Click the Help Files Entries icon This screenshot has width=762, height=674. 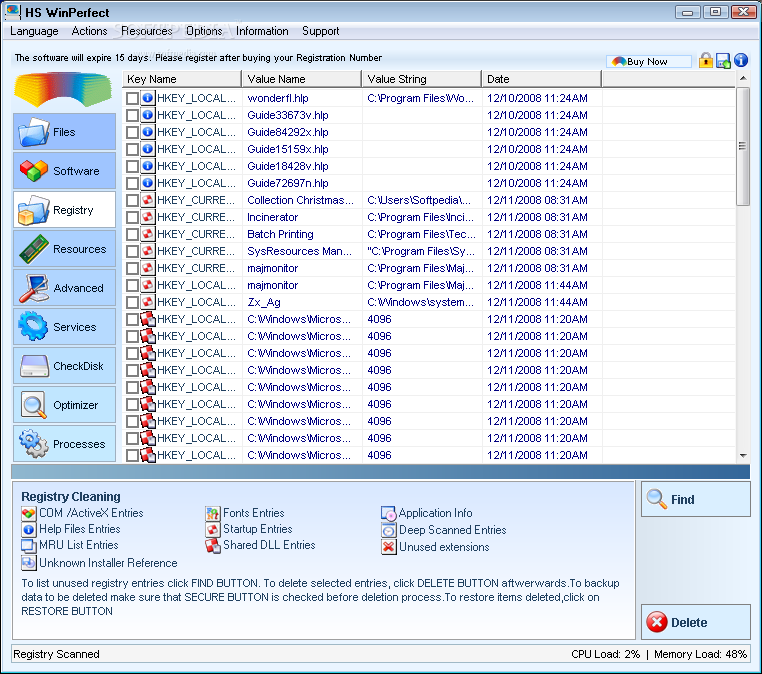29,529
